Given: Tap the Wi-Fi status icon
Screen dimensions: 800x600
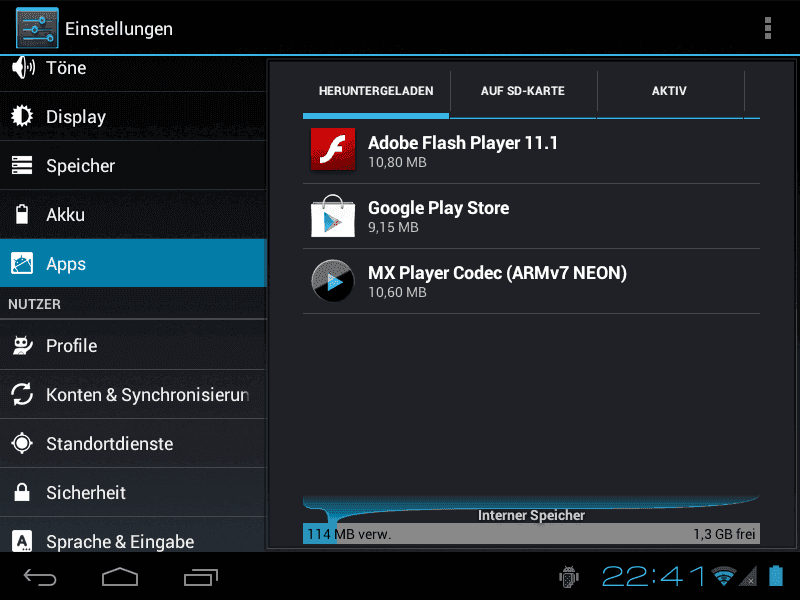Looking at the screenshot, I should [723, 576].
